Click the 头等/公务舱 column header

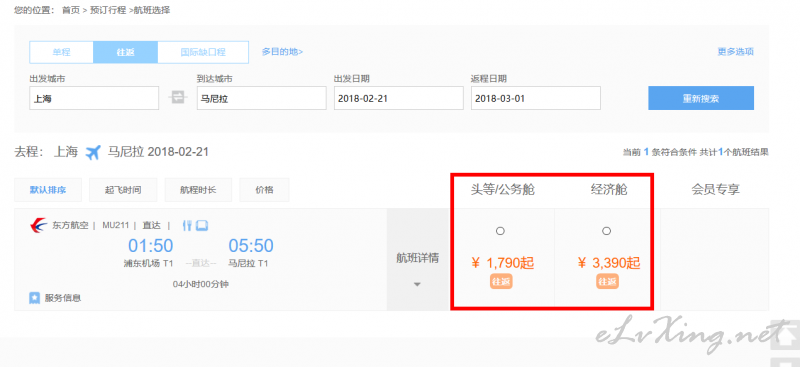tap(503, 190)
